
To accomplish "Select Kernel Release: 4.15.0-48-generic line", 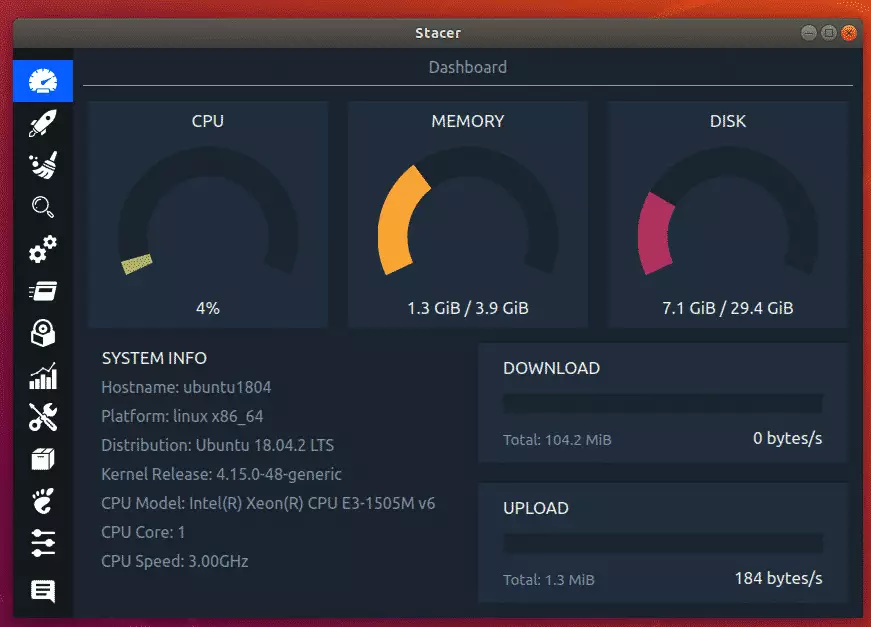I will [x=222, y=474].
